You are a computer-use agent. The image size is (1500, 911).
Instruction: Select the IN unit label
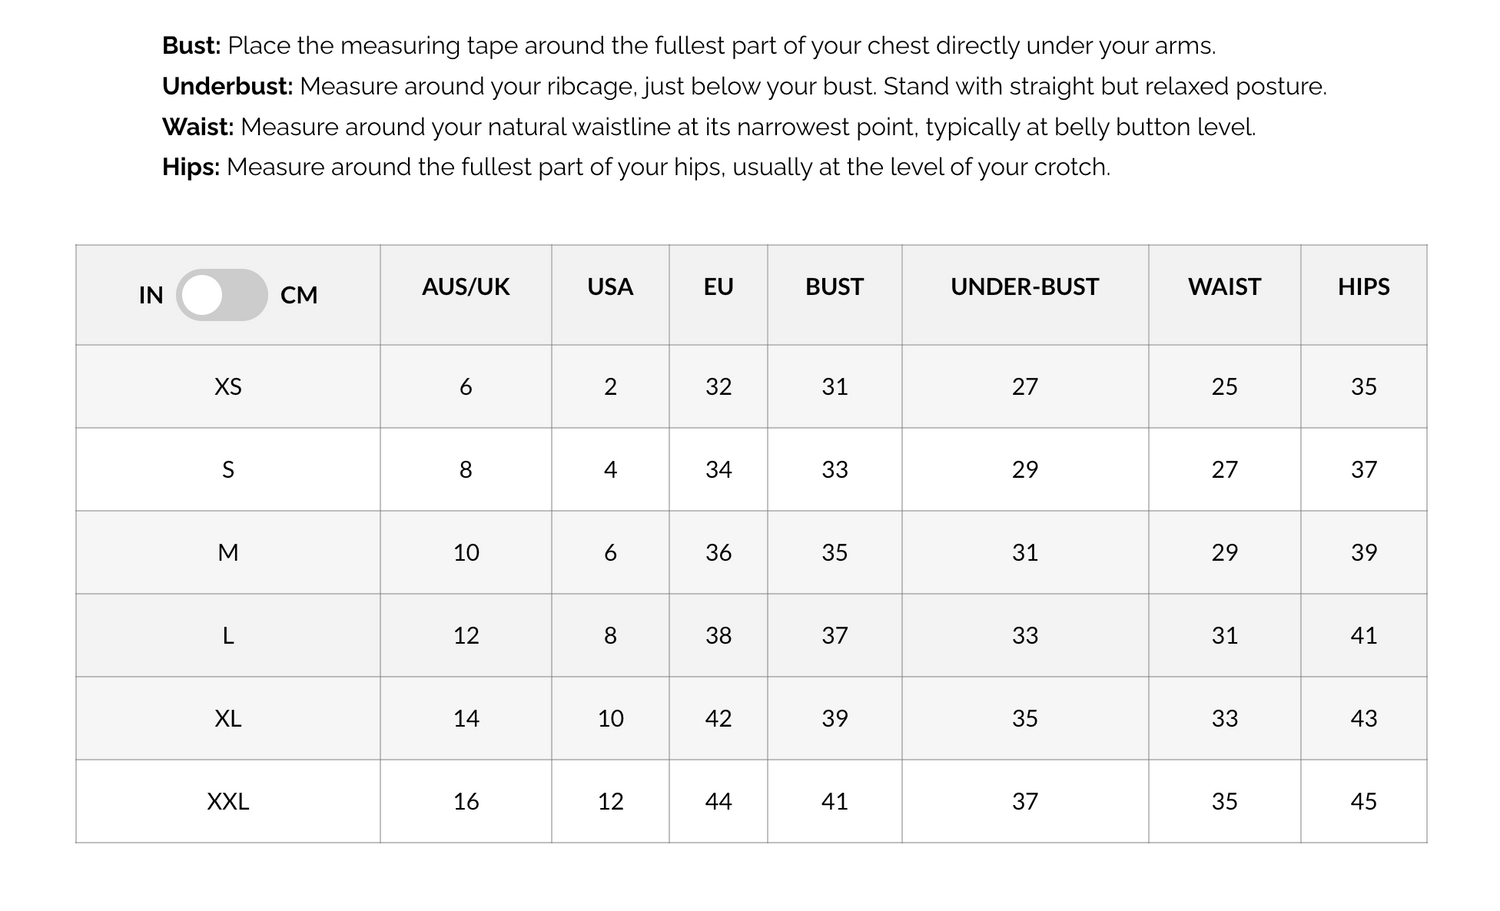pyautogui.click(x=151, y=295)
